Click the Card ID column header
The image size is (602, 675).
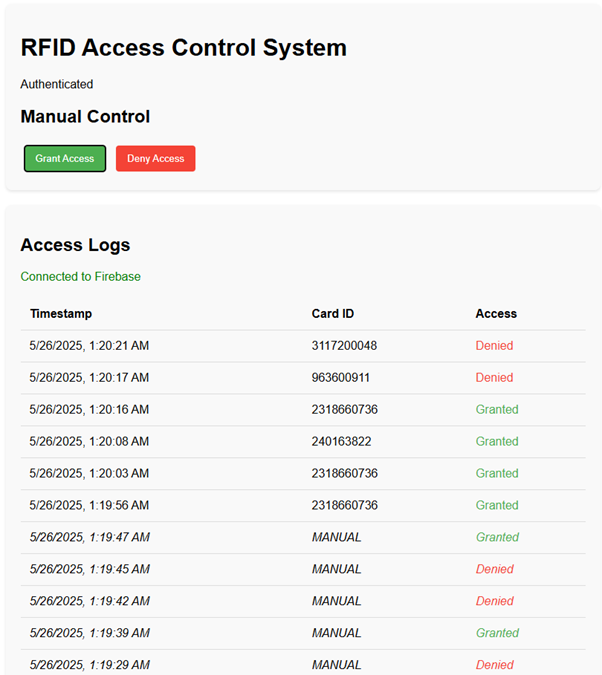click(x=333, y=314)
